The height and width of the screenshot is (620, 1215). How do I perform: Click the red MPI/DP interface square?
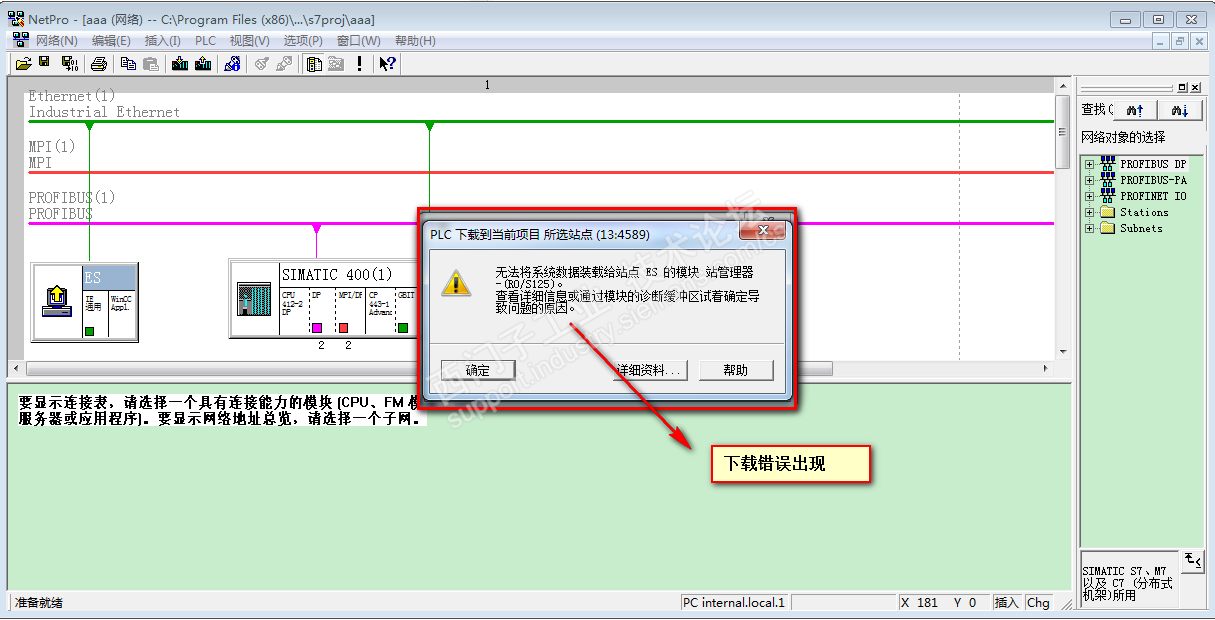click(x=343, y=328)
